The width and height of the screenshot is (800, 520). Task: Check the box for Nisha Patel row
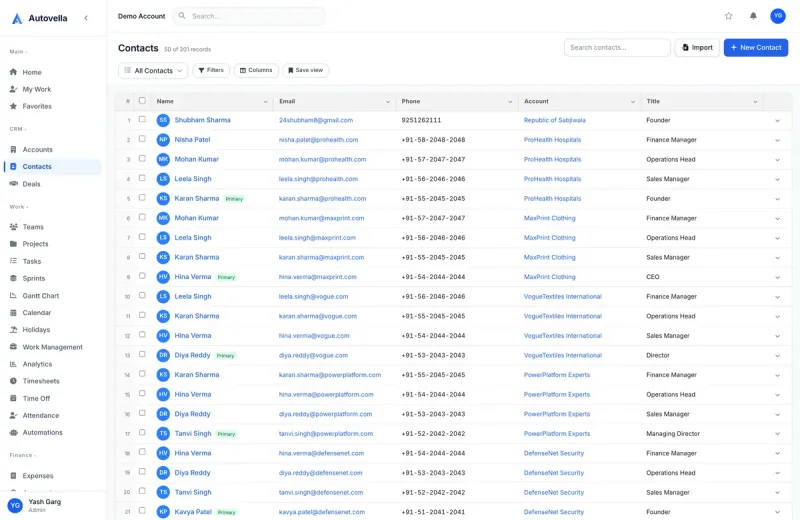(x=142, y=139)
